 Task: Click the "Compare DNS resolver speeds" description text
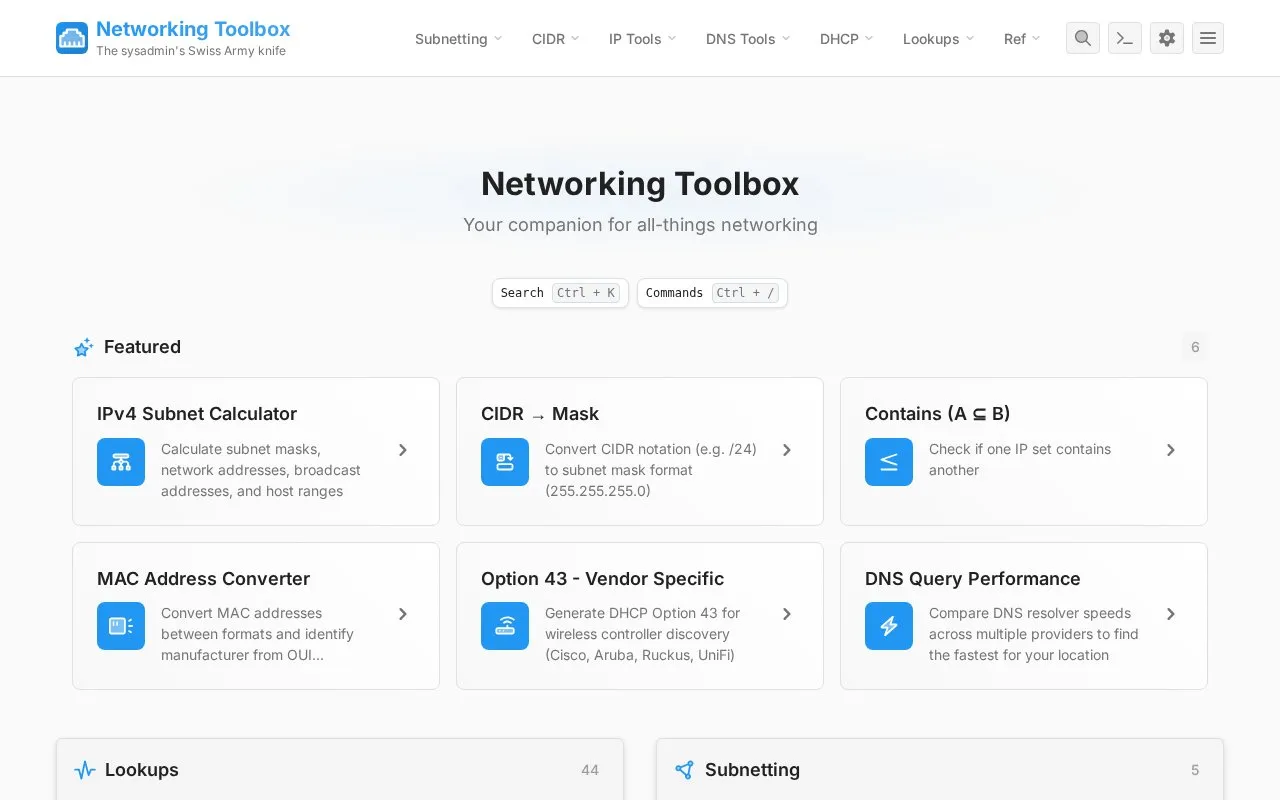point(1034,634)
